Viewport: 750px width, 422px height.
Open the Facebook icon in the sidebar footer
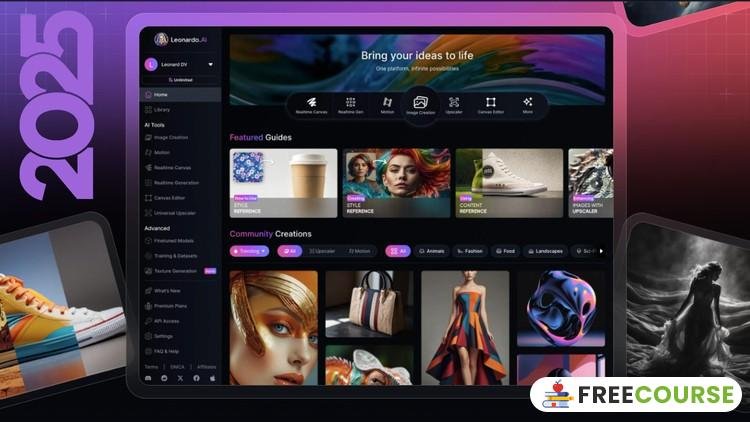[196, 378]
